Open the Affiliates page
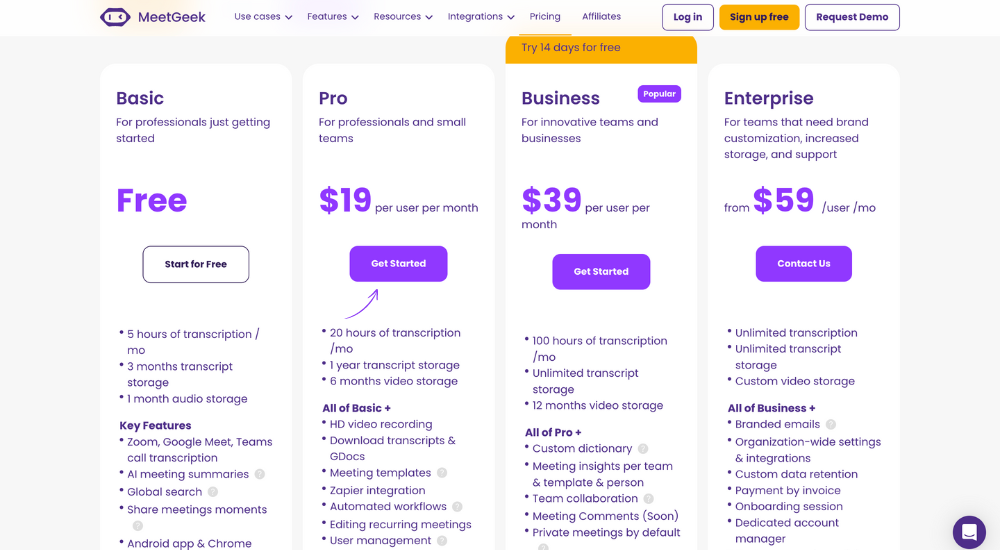 pos(601,17)
